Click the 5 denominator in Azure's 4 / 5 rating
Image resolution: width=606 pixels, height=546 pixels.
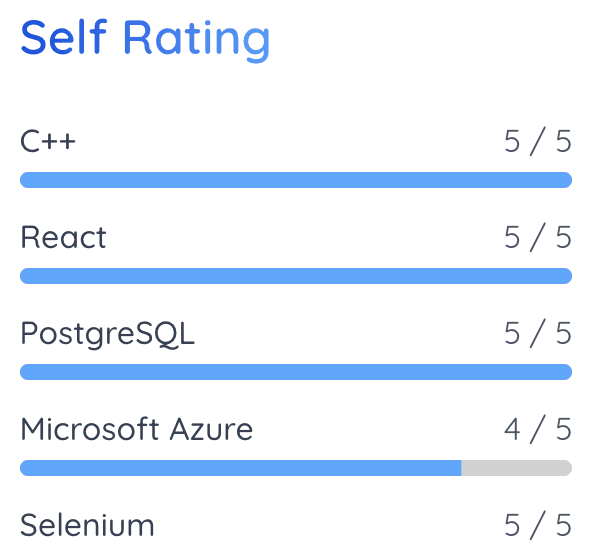coord(563,429)
